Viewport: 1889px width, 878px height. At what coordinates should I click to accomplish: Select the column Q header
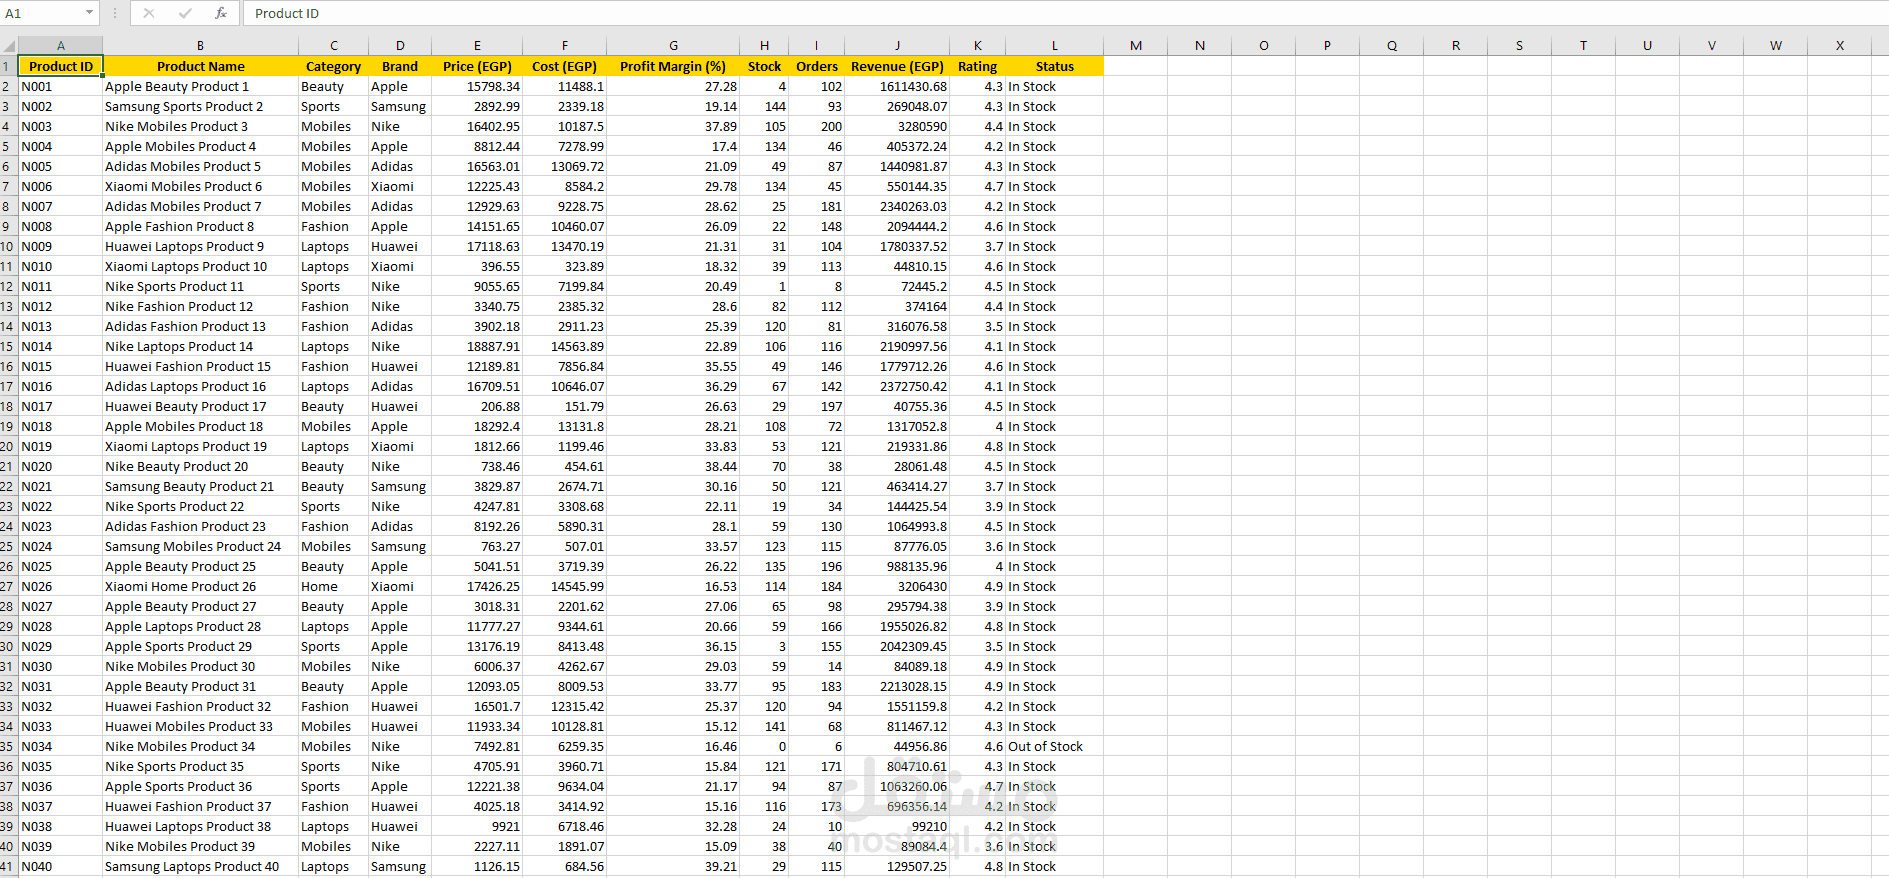click(1392, 45)
